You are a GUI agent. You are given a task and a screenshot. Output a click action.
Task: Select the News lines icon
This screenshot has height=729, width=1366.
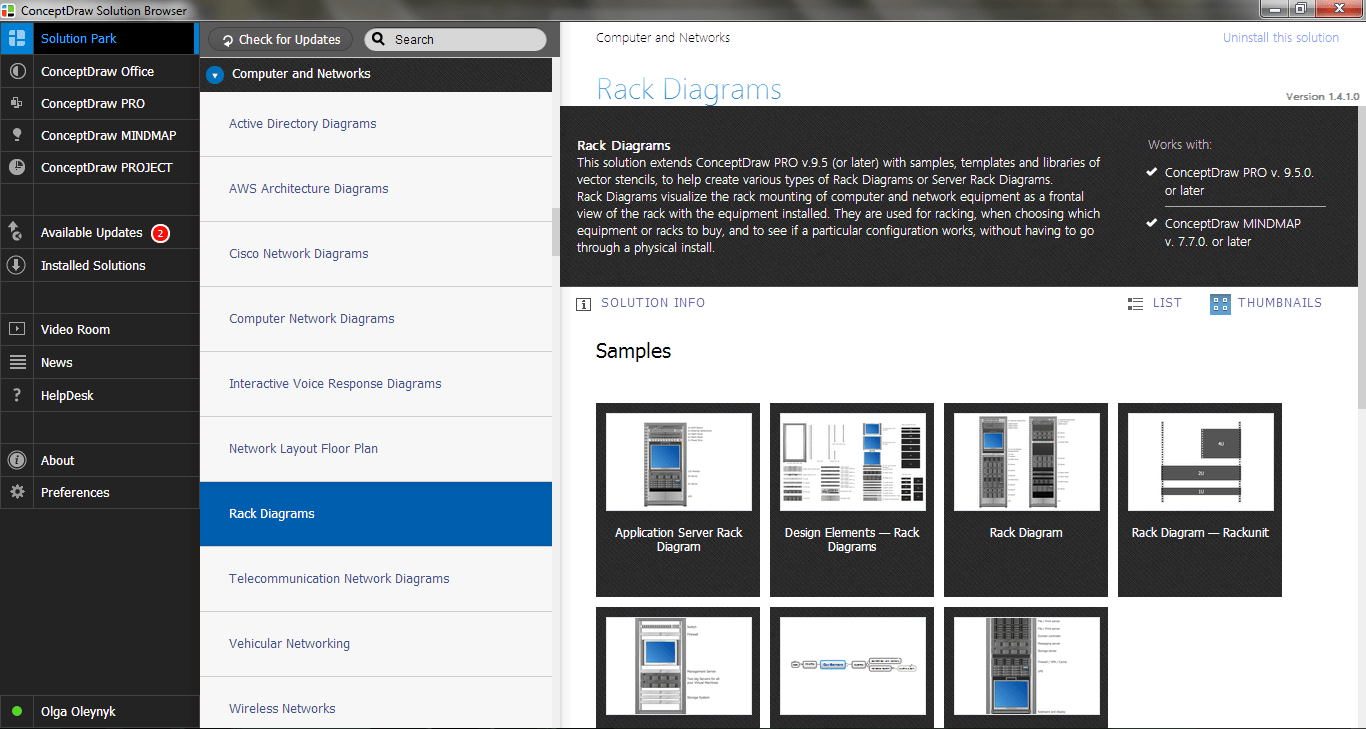[x=16, y=362]
